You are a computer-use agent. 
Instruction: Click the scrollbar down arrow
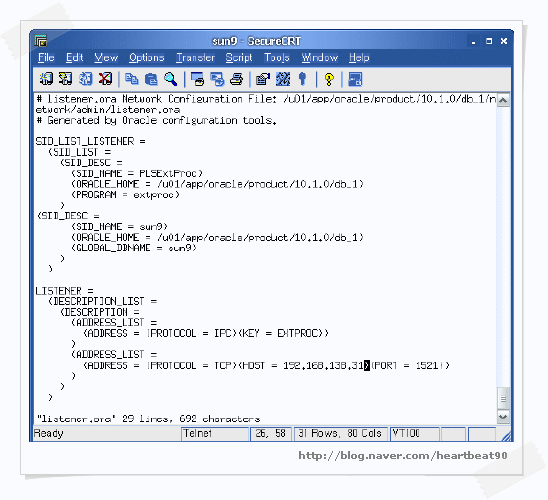[503, 416]
